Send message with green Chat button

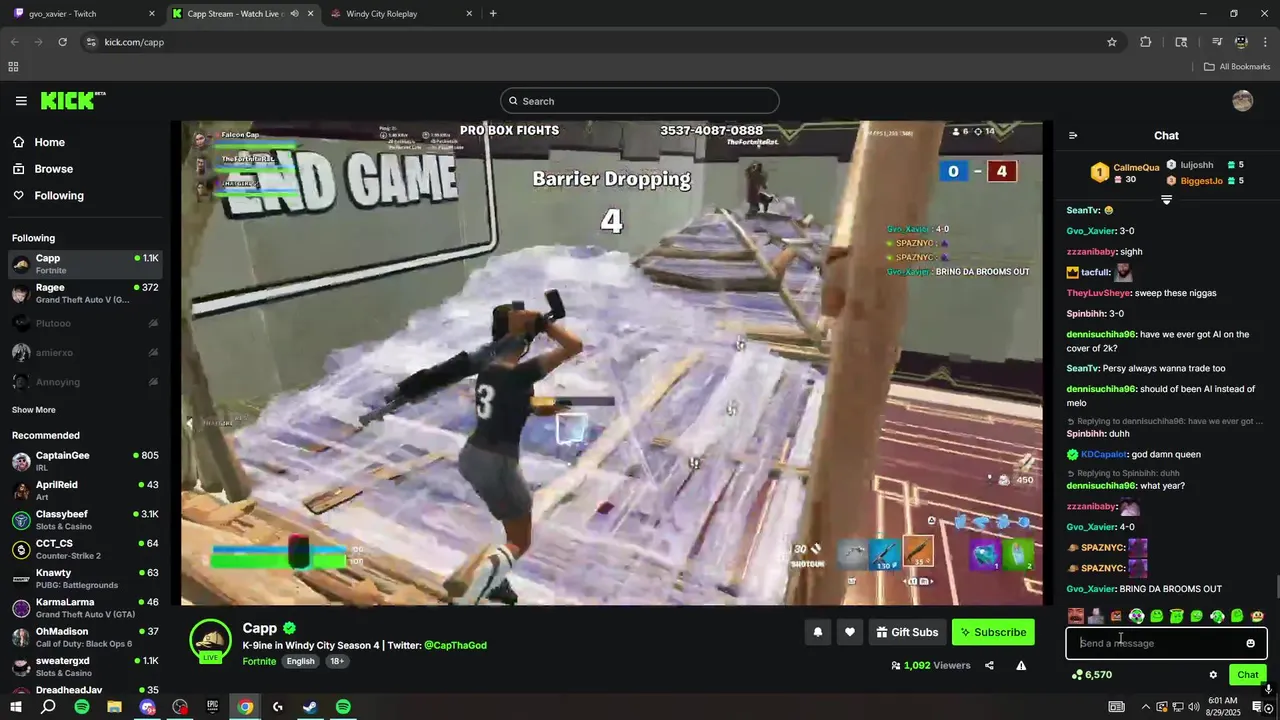[x=1247, y=675]
